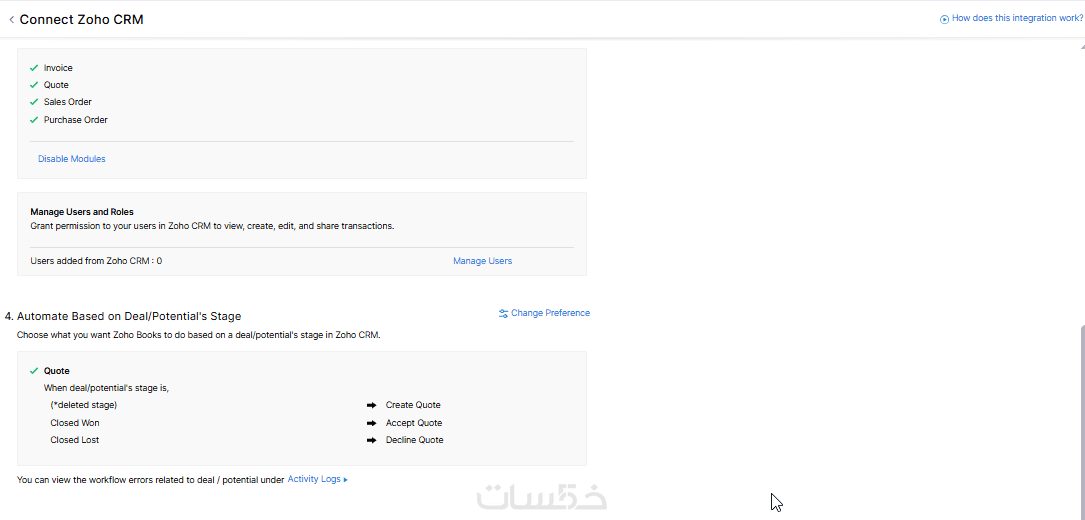This screenshot has width=1085, height=520.
Task: Click the small arrow after Activity Logs
Action: coord(345,479)
